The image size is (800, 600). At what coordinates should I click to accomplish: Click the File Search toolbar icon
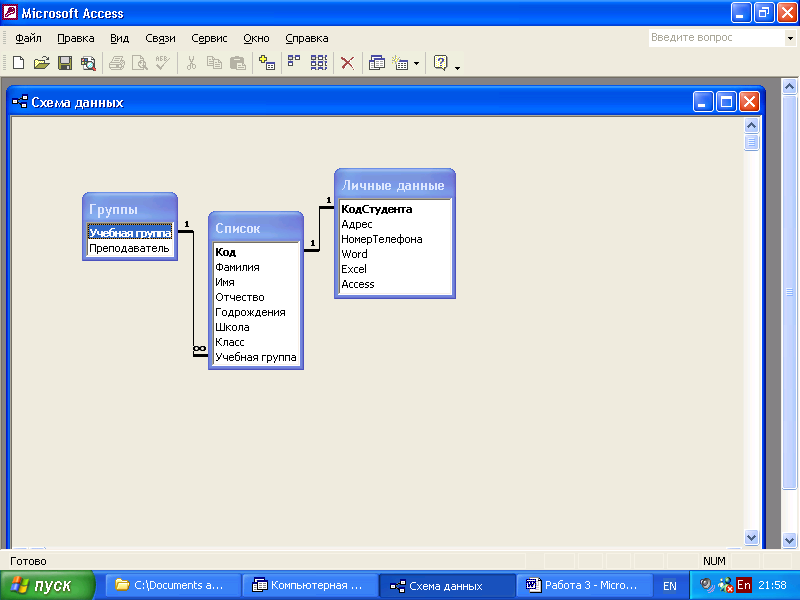[88, 63]
